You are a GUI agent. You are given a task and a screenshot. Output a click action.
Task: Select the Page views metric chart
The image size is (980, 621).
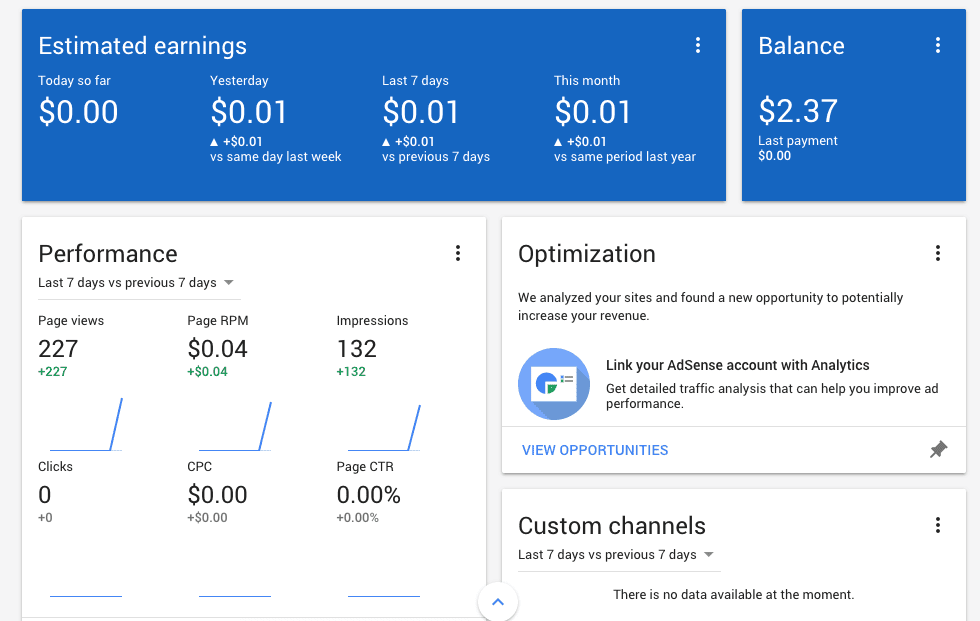tap(86, 425)
